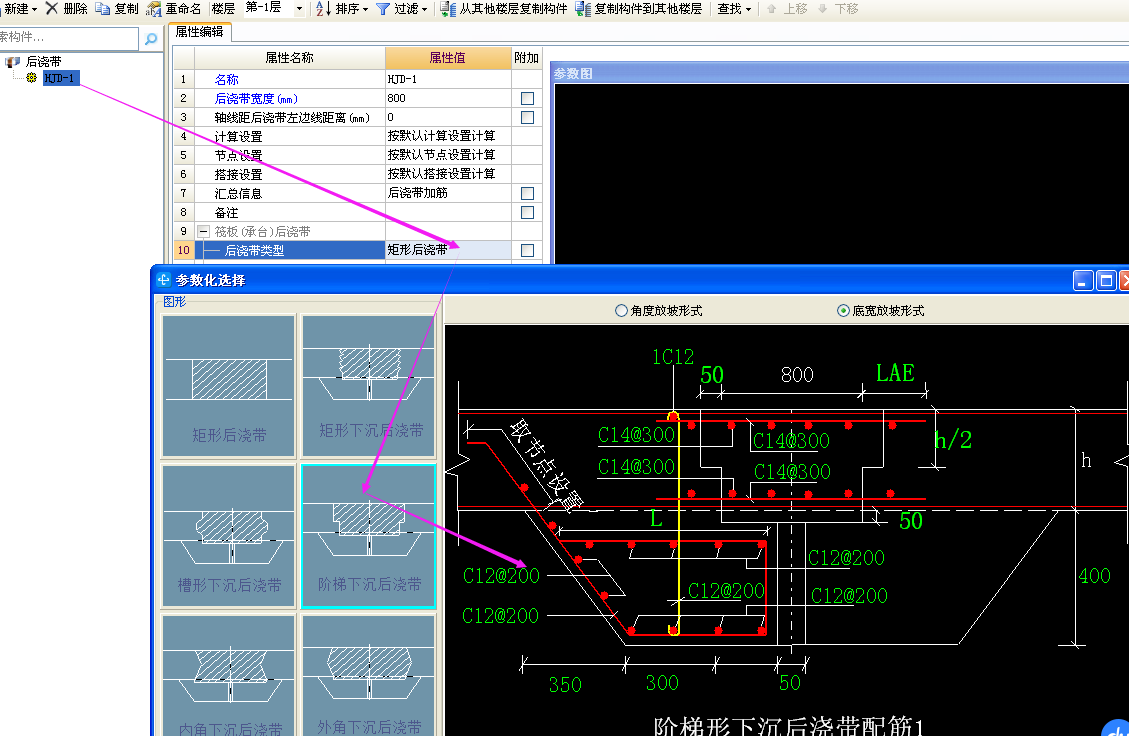Screen dimensions: 1129x736
Task: Choose the 槽形下沉后浇带 shape thumbnail
Action: (229, 536)
